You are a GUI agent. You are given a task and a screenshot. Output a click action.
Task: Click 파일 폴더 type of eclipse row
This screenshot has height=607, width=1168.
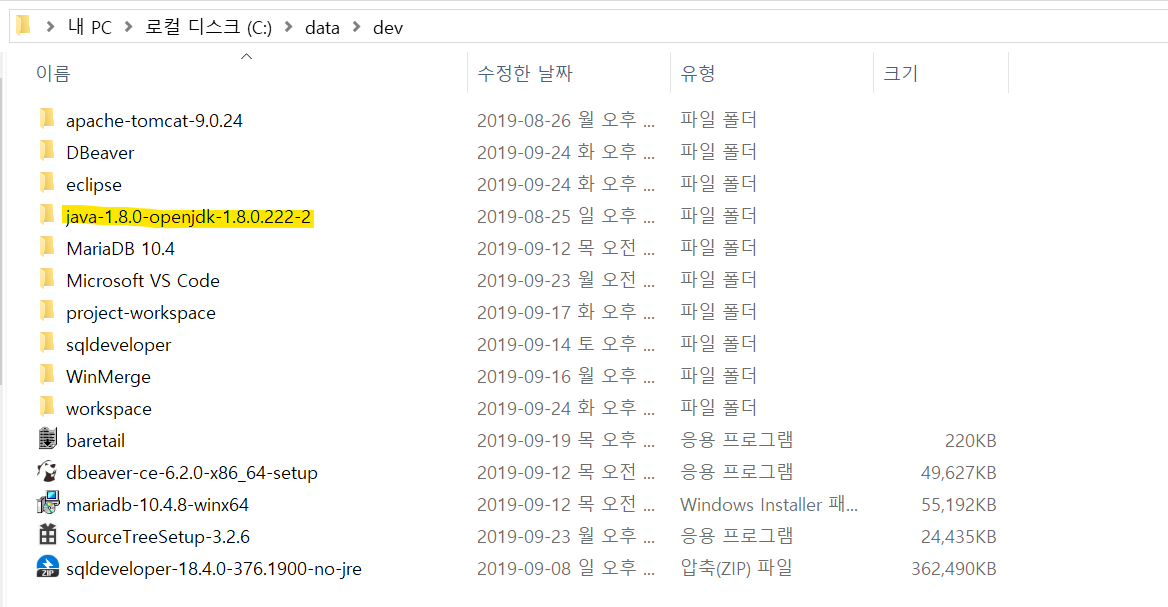pyautogui.click(x=718, y=183)
